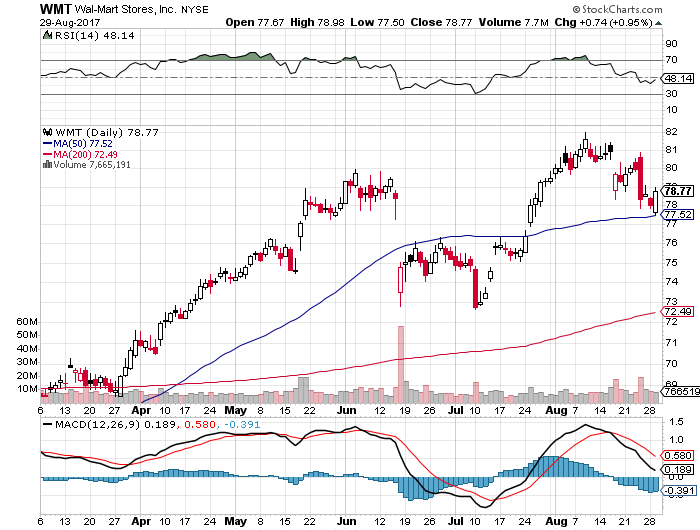Click the -0.391 MACD histogram value tag

(x=678, y=462)
